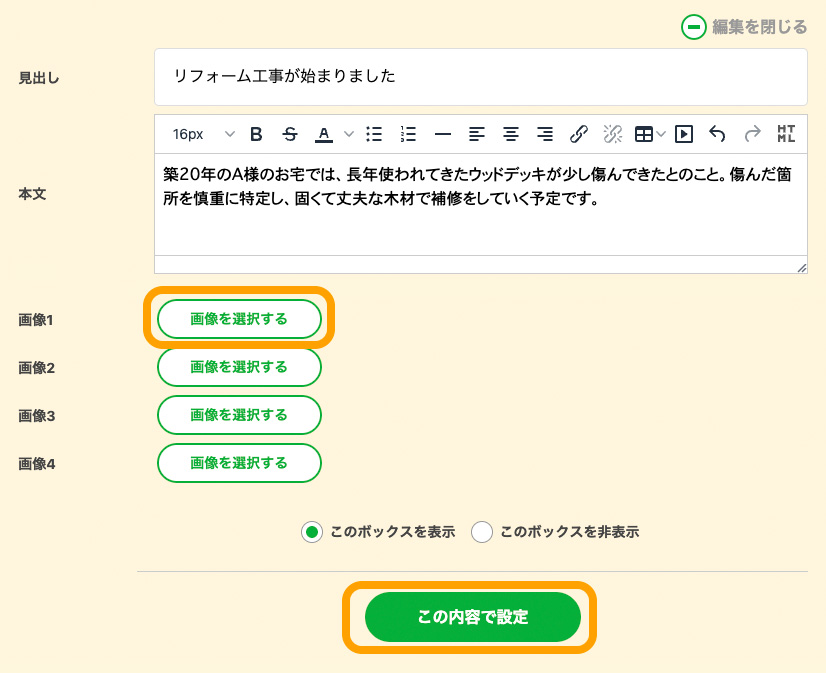
Task: Insert a horizontal line
Action: [x=442, y=134]
